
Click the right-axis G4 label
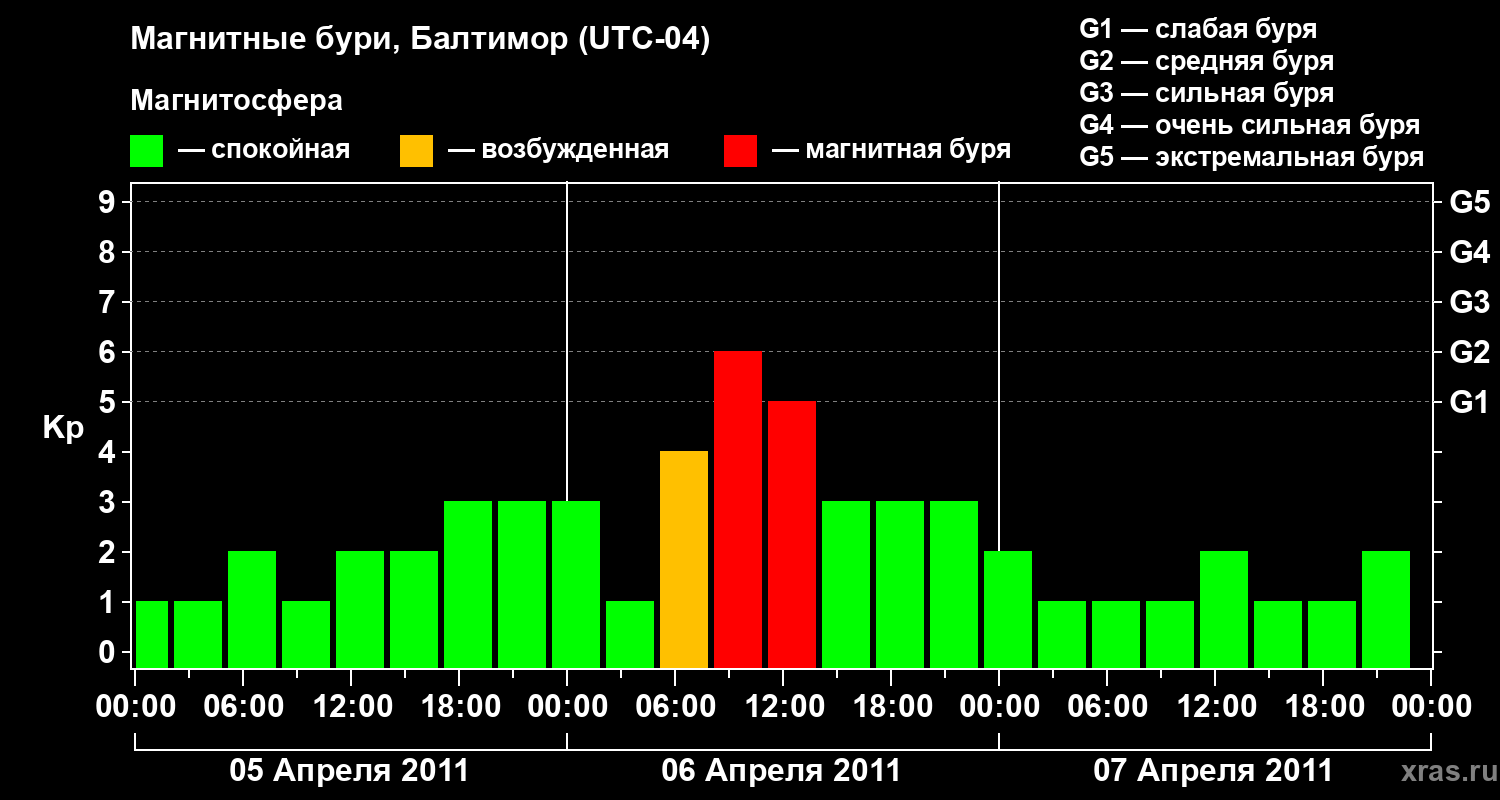click(1470, 253)
